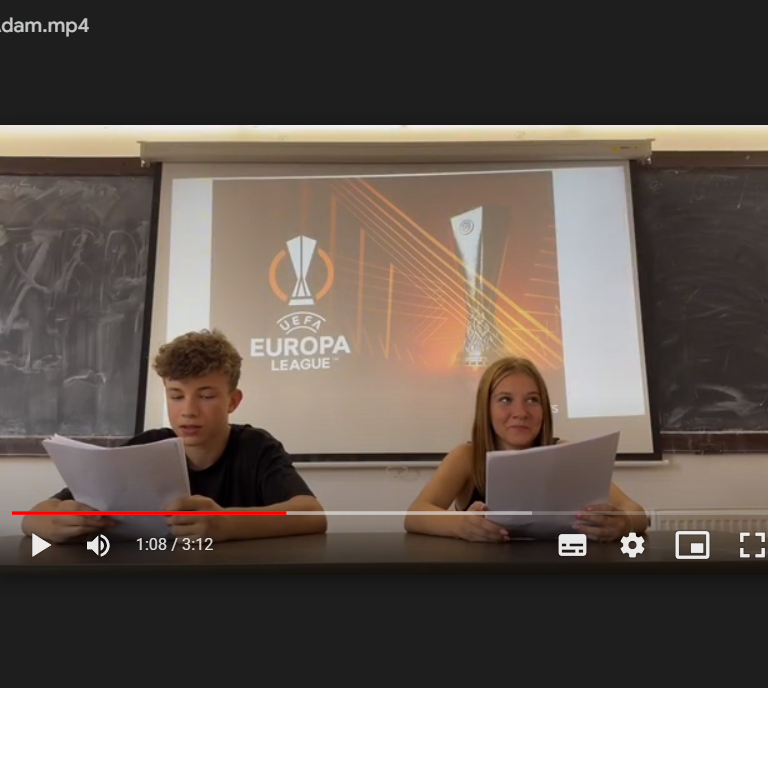Click the trophy image on projector screen
The width and height of the screenshot is (768, 768).
tap(477, 283)
